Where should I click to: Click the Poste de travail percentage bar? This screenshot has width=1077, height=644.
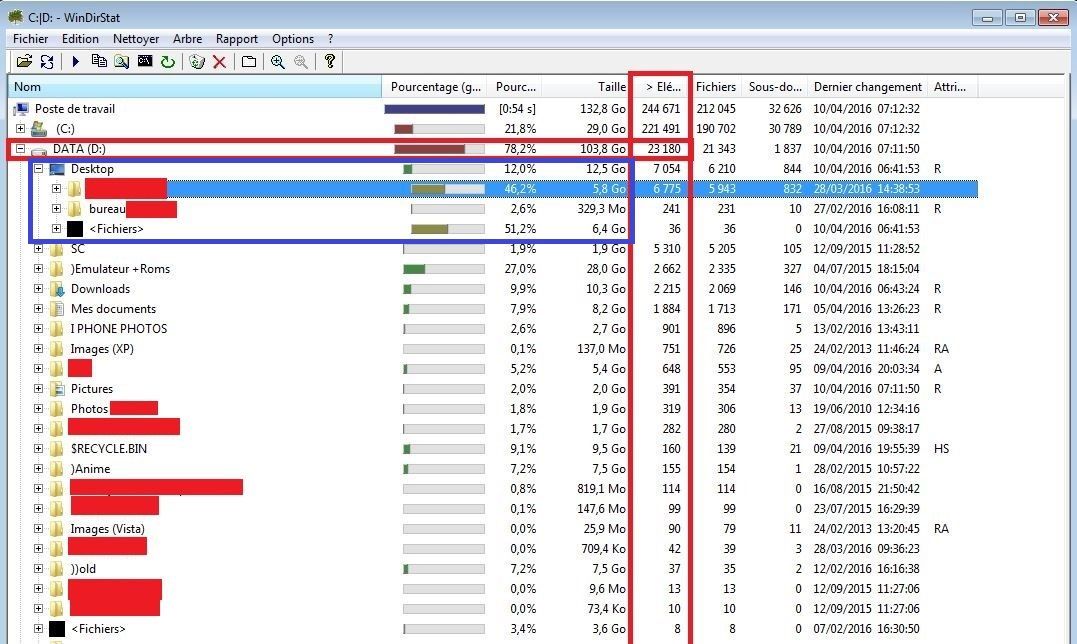coord(435,108)
